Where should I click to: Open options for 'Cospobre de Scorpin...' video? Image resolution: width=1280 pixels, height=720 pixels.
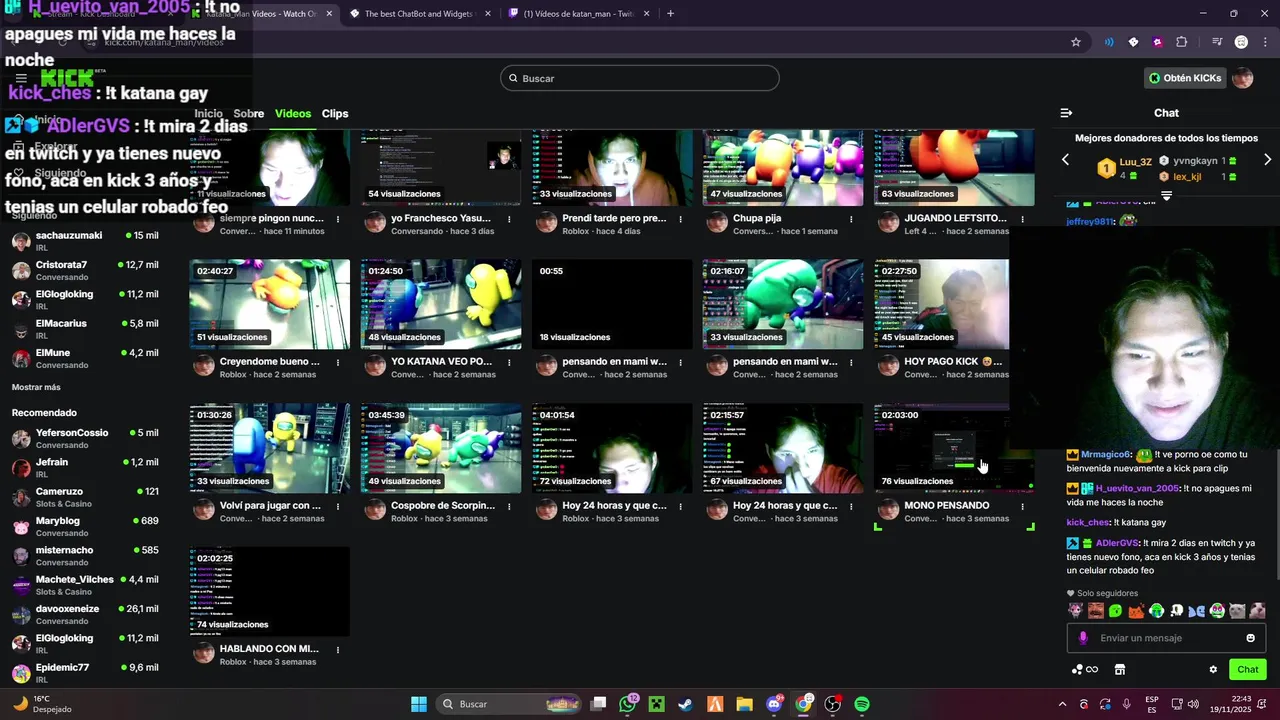[509, 506]
